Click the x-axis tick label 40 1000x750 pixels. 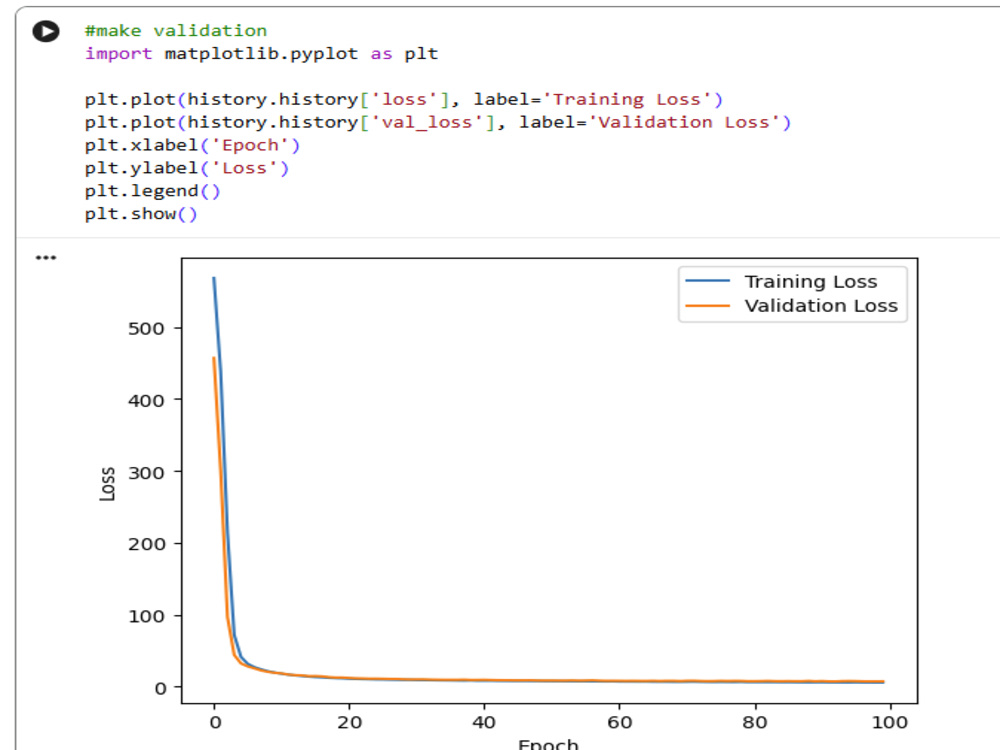click(483, 722)
